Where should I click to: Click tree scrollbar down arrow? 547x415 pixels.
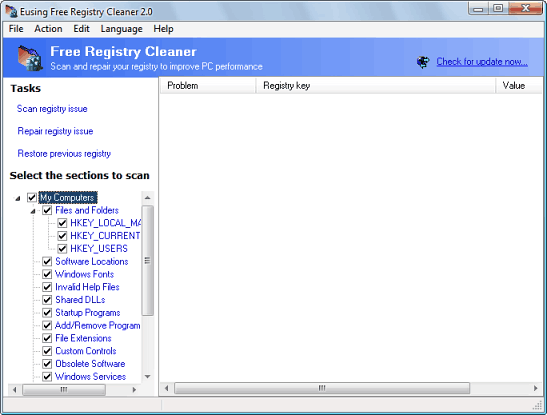[148, 377]
